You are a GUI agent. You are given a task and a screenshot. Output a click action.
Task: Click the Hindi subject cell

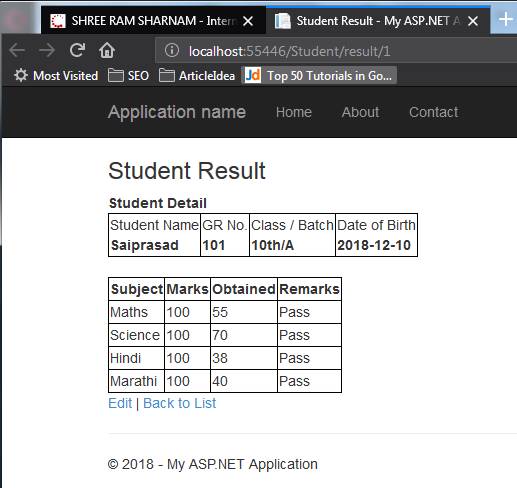click(136, 358)
